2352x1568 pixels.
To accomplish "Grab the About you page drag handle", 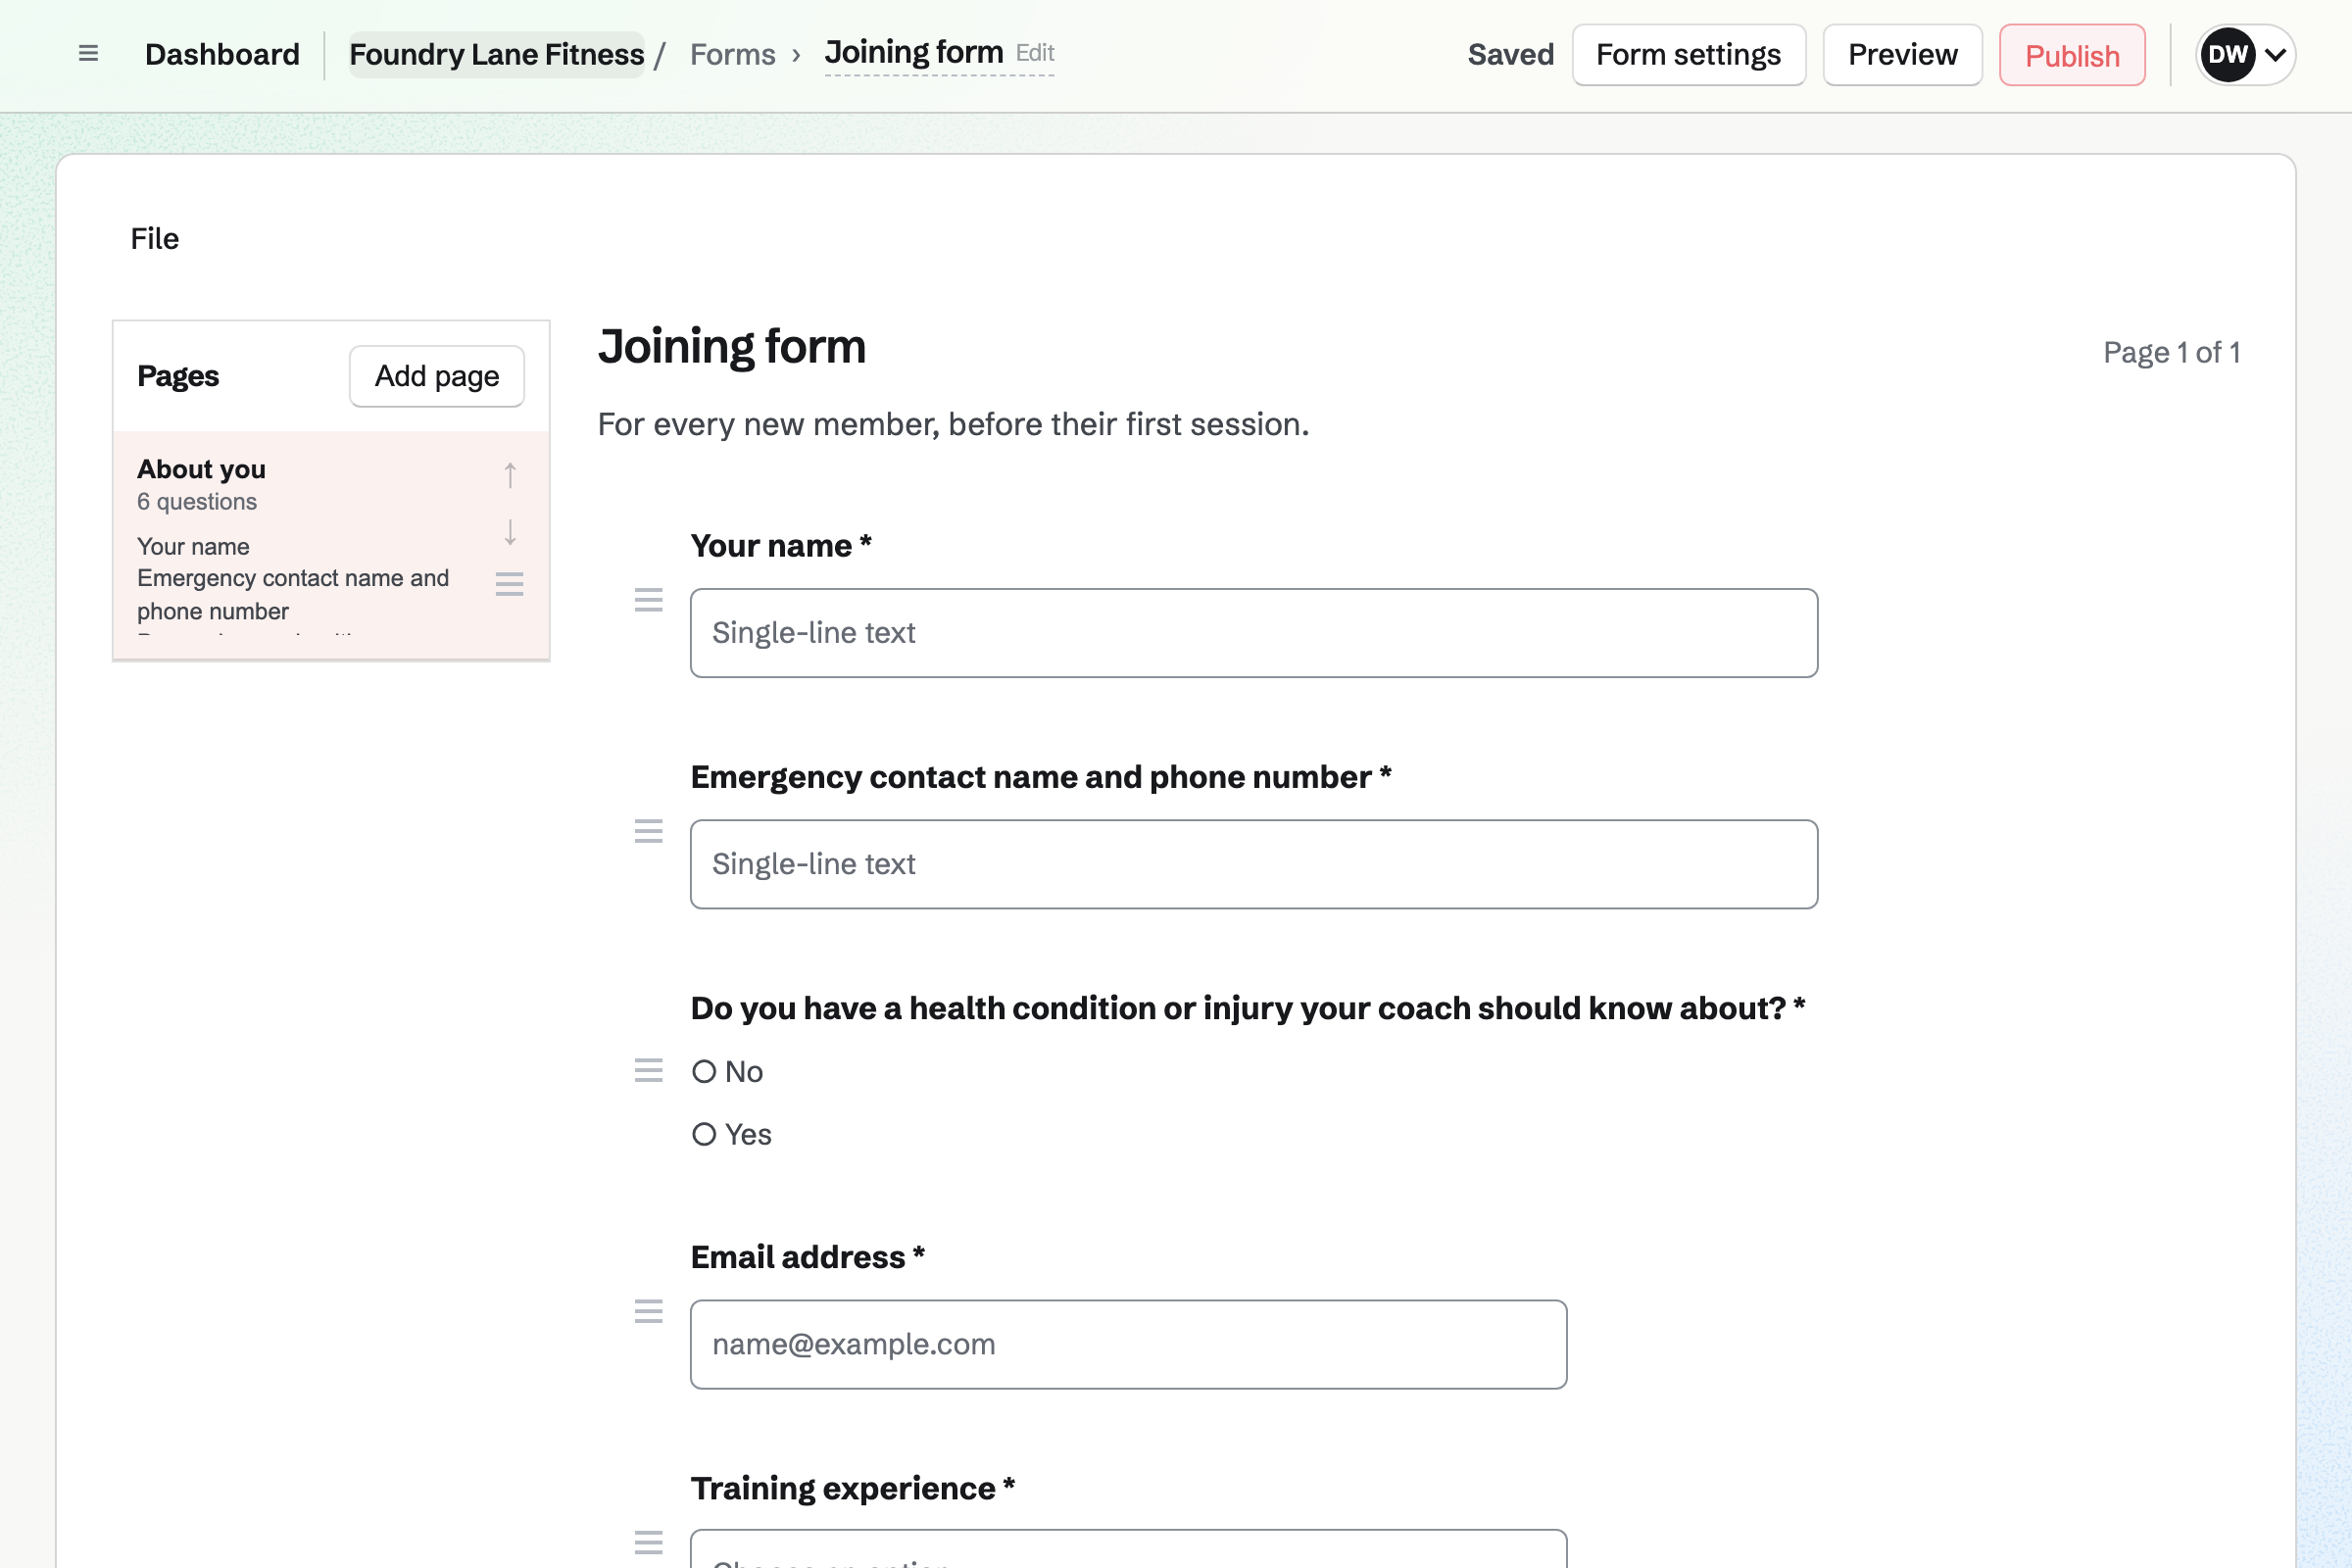I will coord(510,584).
